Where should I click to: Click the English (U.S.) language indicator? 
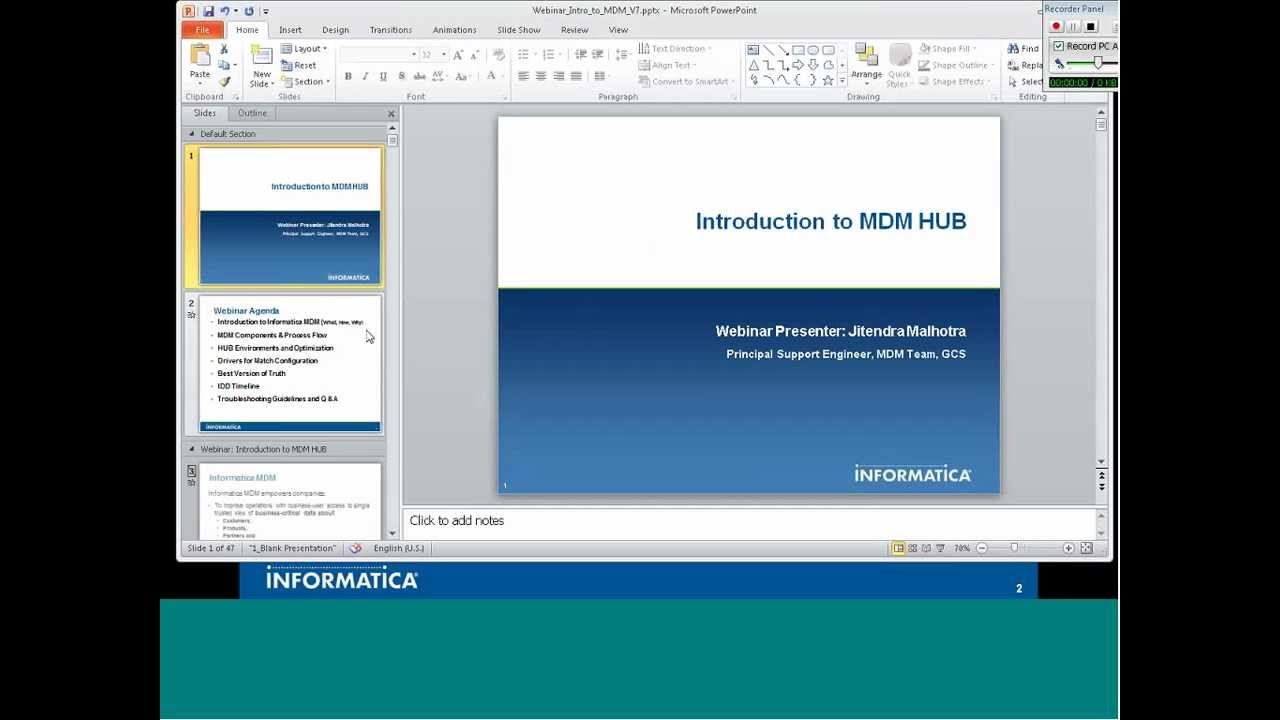[x=399, y=548]
